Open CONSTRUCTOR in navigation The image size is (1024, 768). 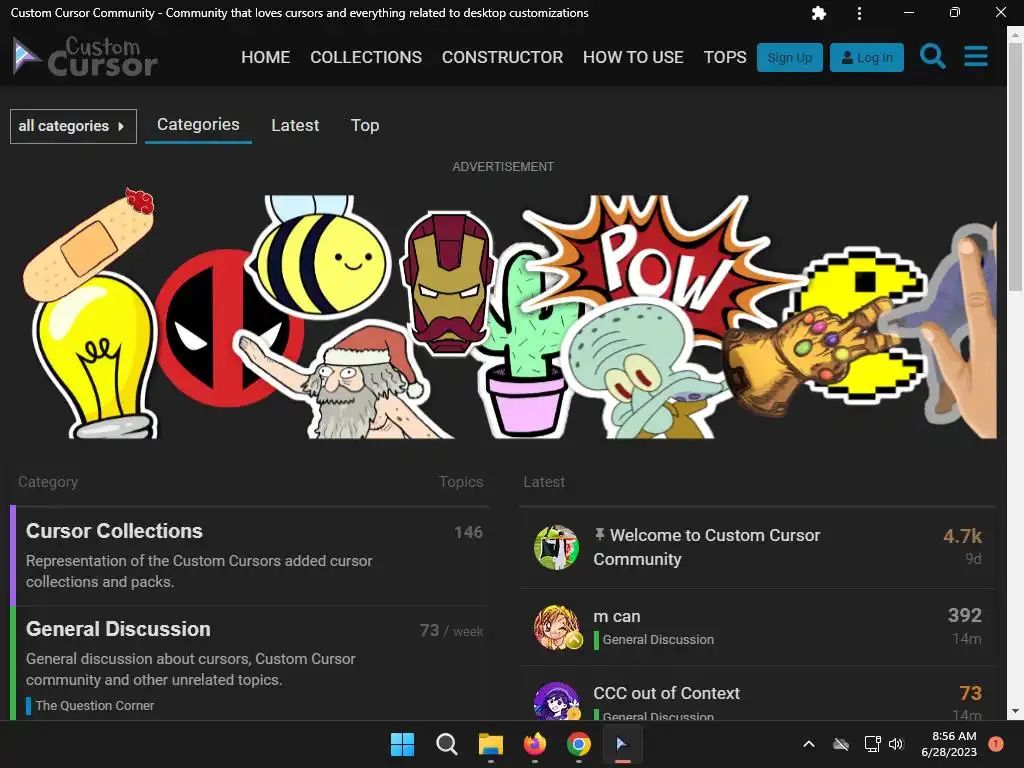click(502, 57)
